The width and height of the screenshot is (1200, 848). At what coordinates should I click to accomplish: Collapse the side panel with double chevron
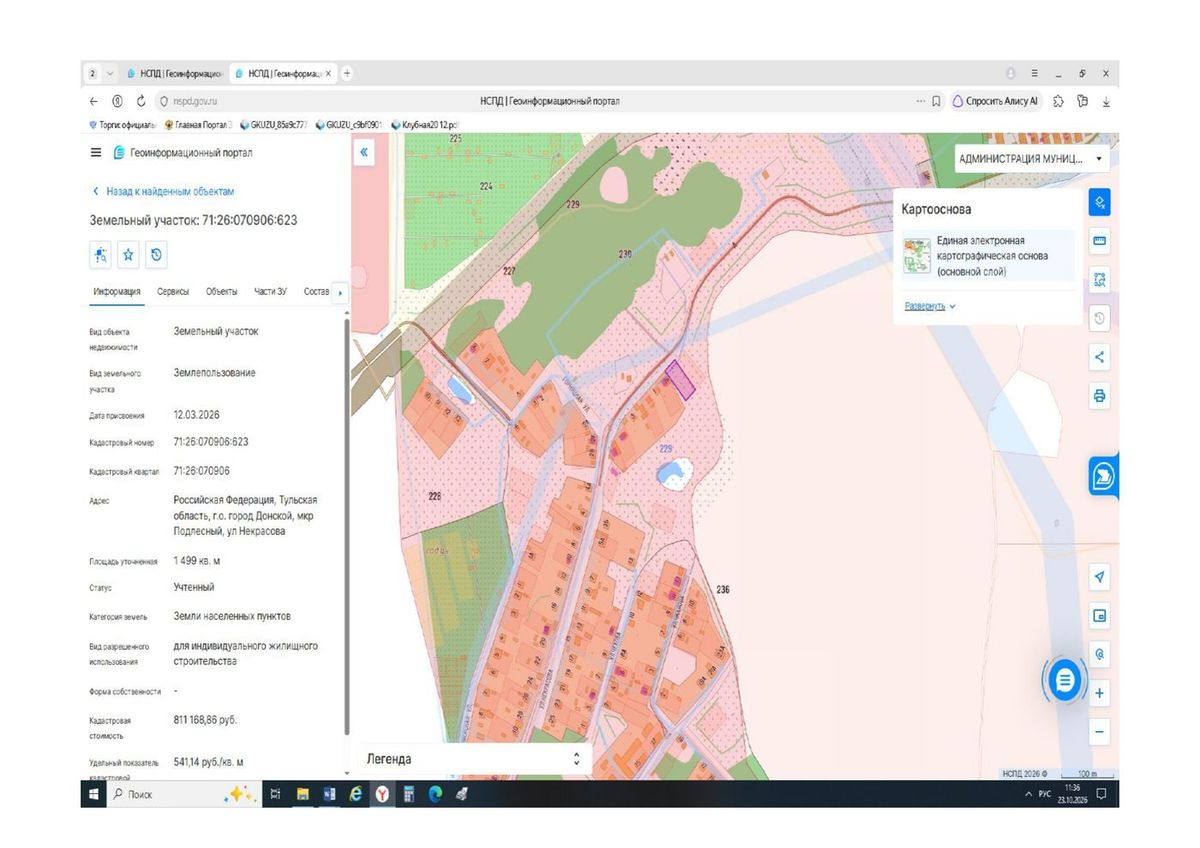tap(364, 153)
